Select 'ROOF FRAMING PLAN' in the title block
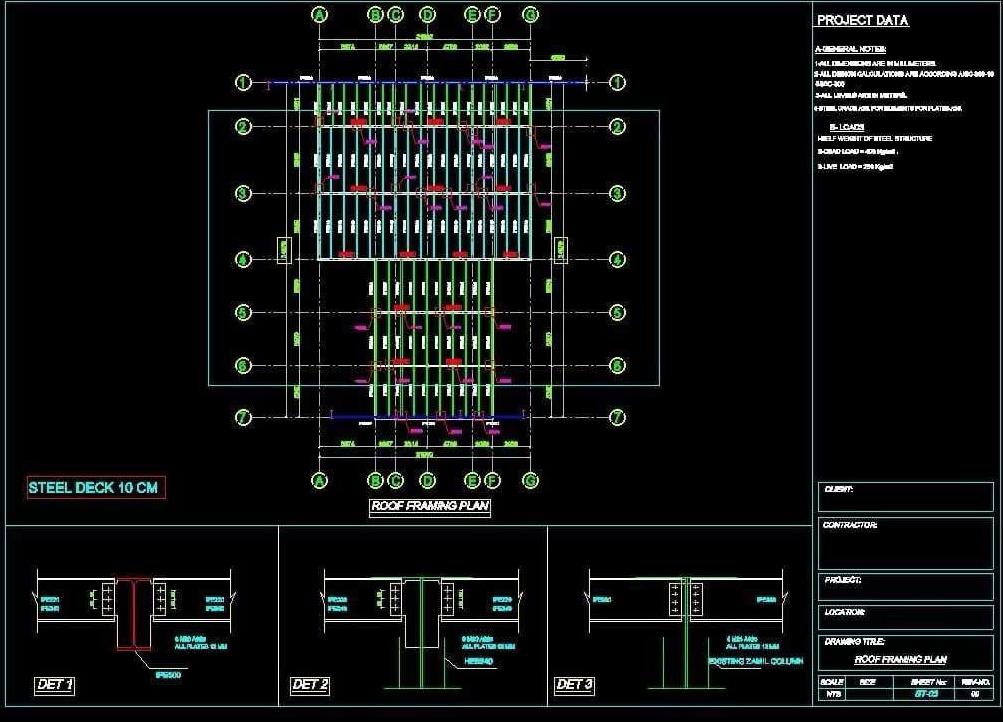1003x722 pixels. [901, 659]
